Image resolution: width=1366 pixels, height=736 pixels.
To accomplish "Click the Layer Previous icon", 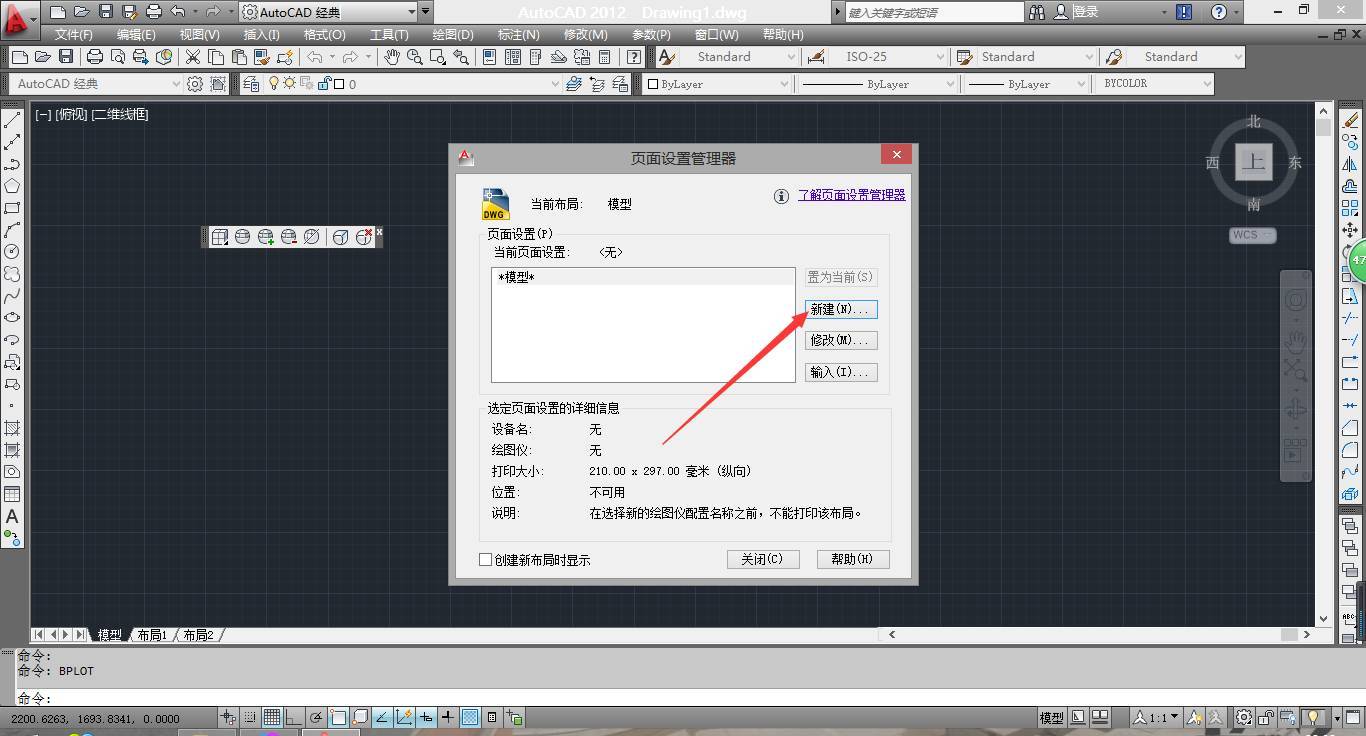I will coord(597,84).
